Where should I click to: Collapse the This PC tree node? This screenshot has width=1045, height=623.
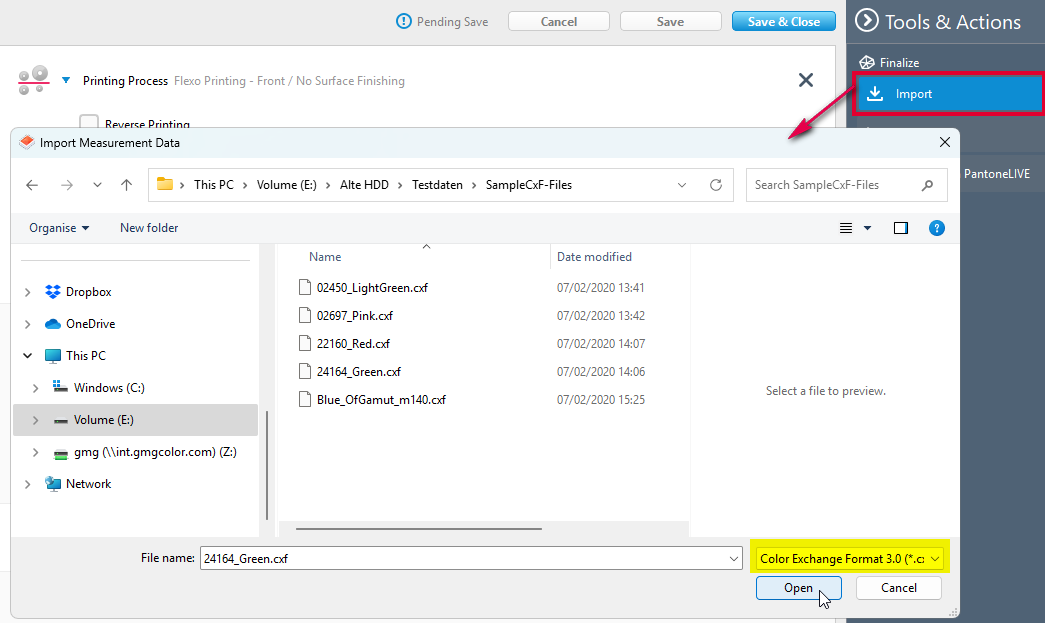click(27, 356)
